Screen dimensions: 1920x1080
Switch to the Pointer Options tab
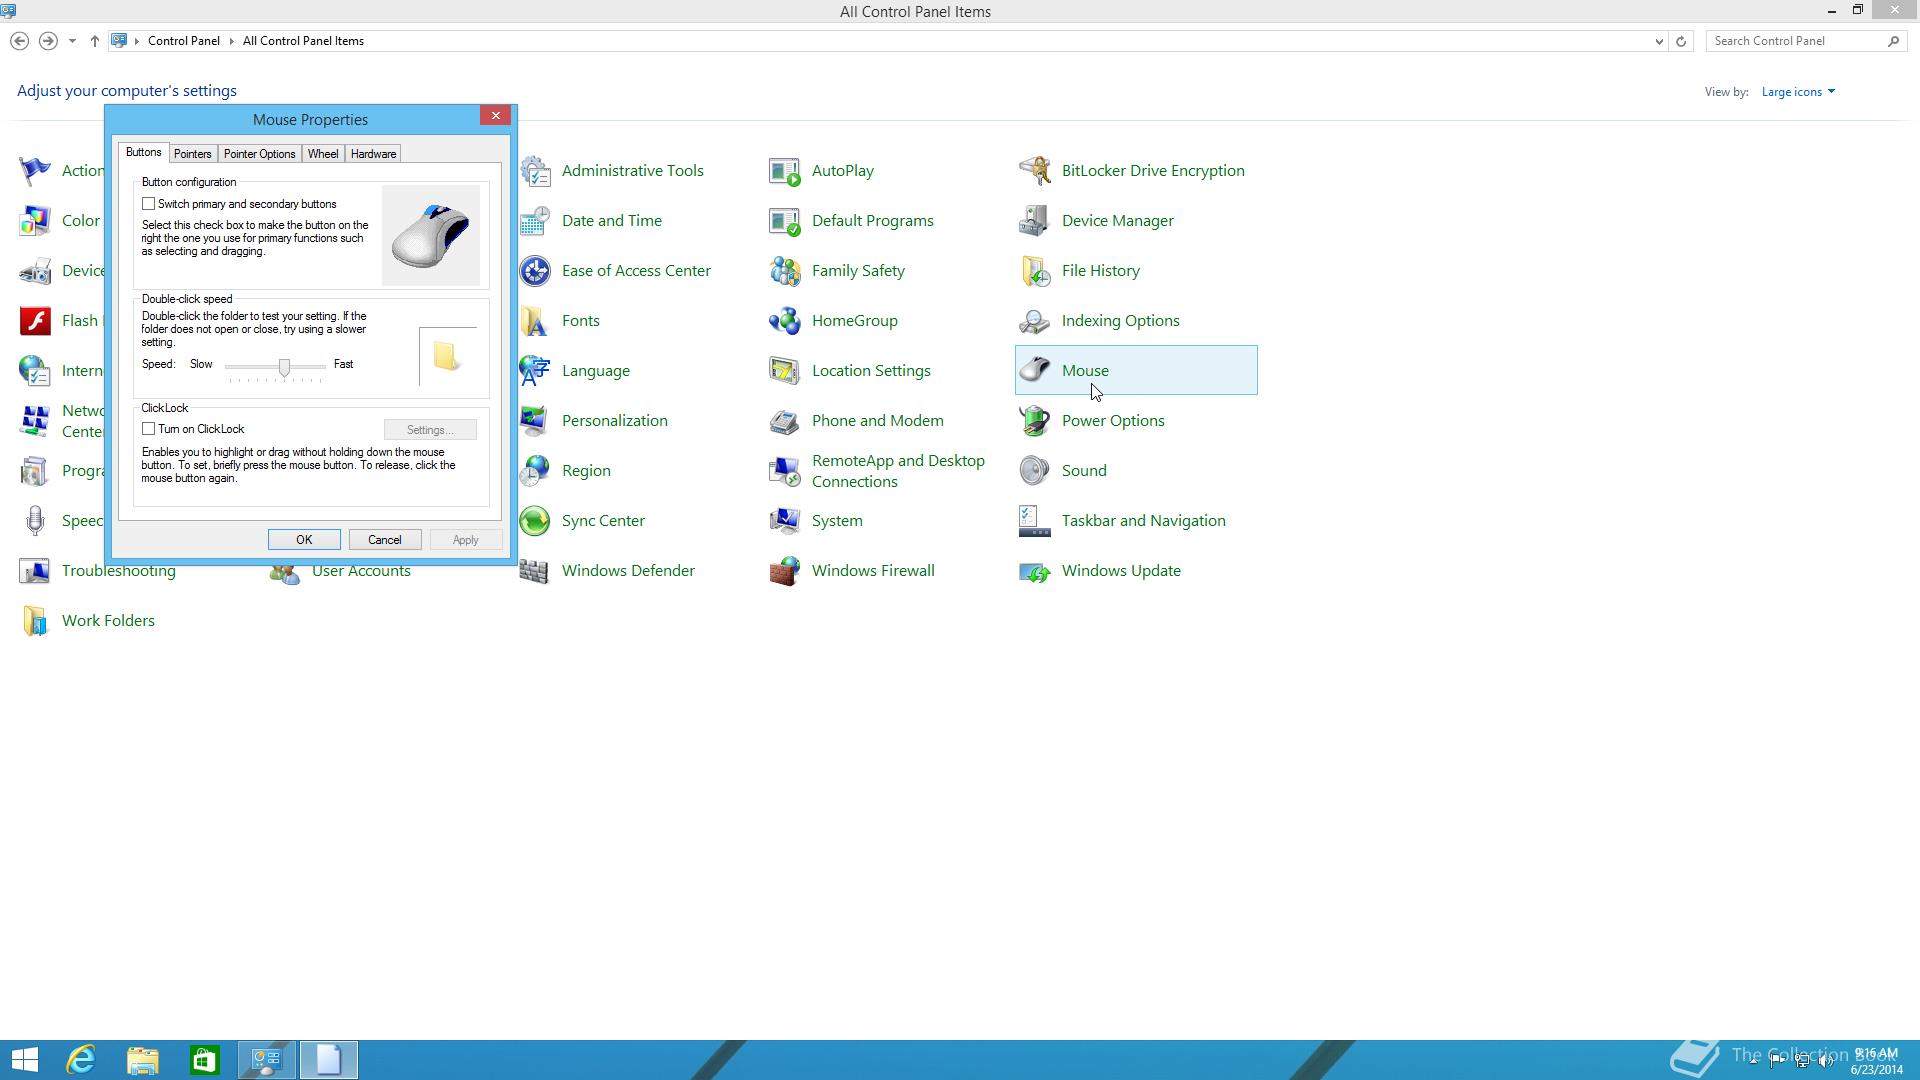pyautogui.click(x=259, y=154)
